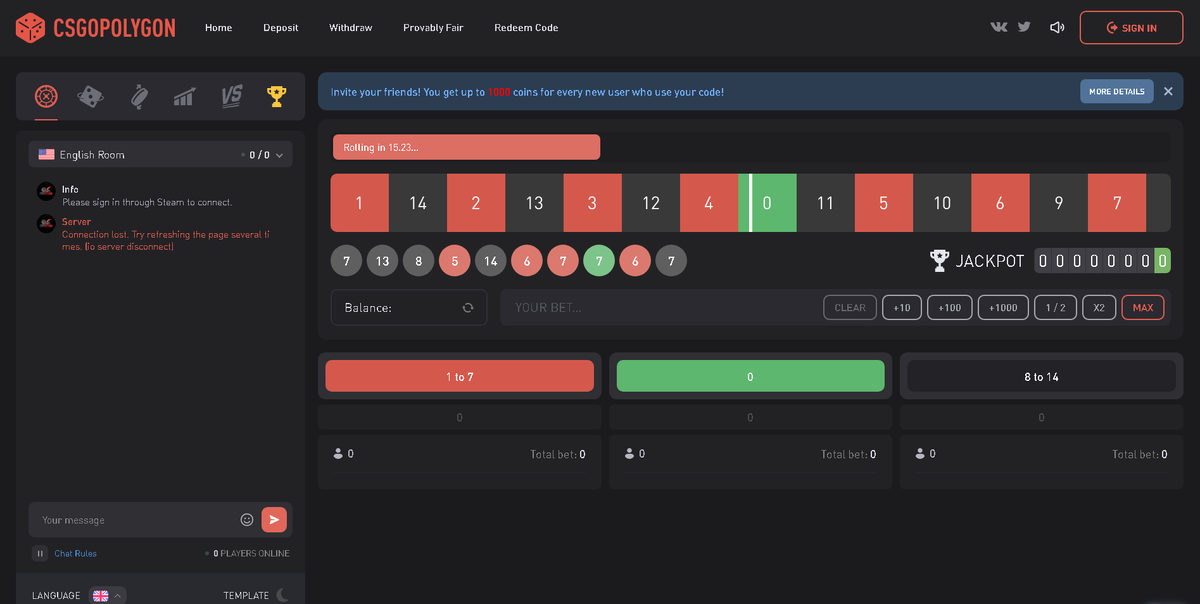
Task: Click the jackpot counter digits
Action: click(1102, 261)
